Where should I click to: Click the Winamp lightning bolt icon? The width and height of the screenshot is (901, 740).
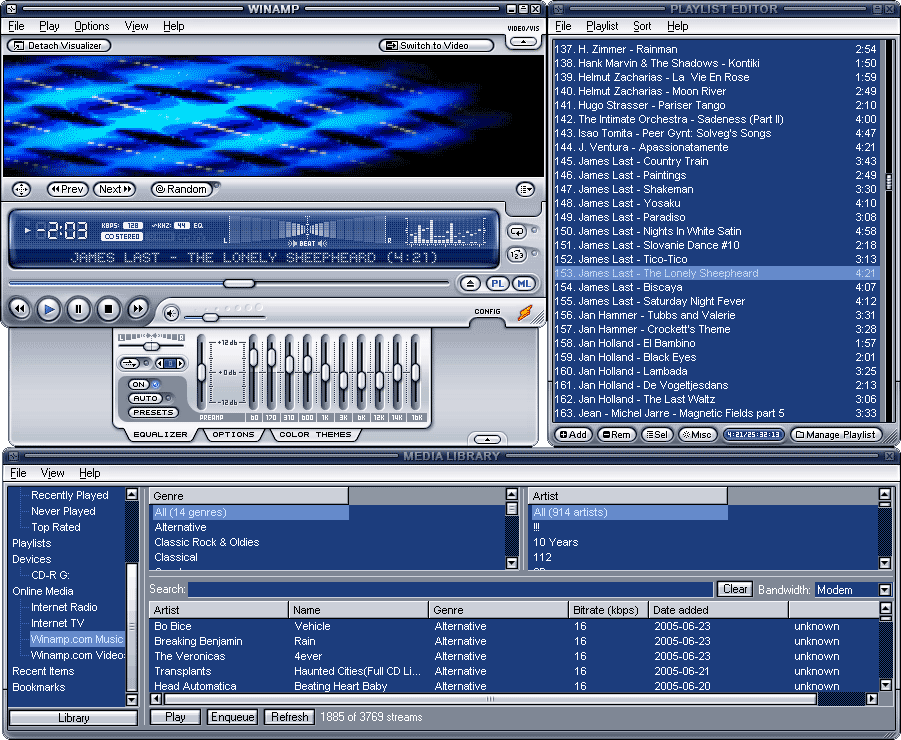coord(524,313)
